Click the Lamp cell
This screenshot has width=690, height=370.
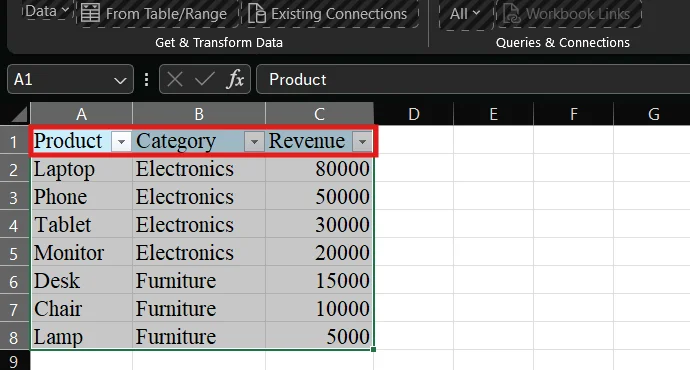coord(81,337)
